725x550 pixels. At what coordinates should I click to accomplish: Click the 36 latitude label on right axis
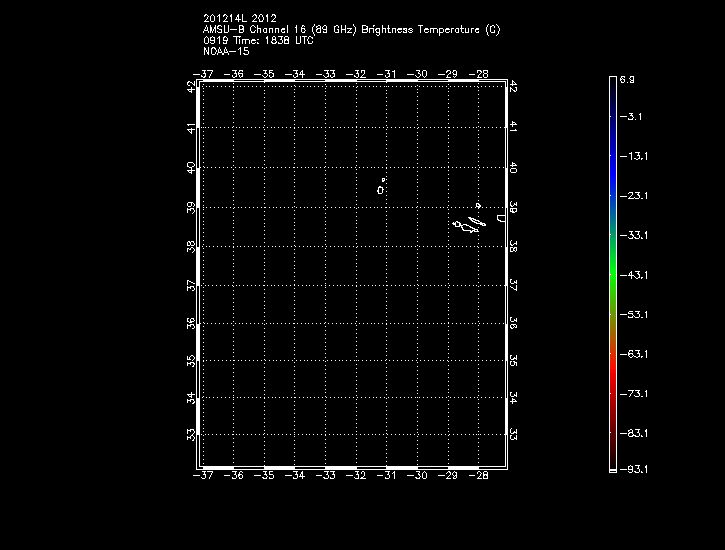point(513,323)
